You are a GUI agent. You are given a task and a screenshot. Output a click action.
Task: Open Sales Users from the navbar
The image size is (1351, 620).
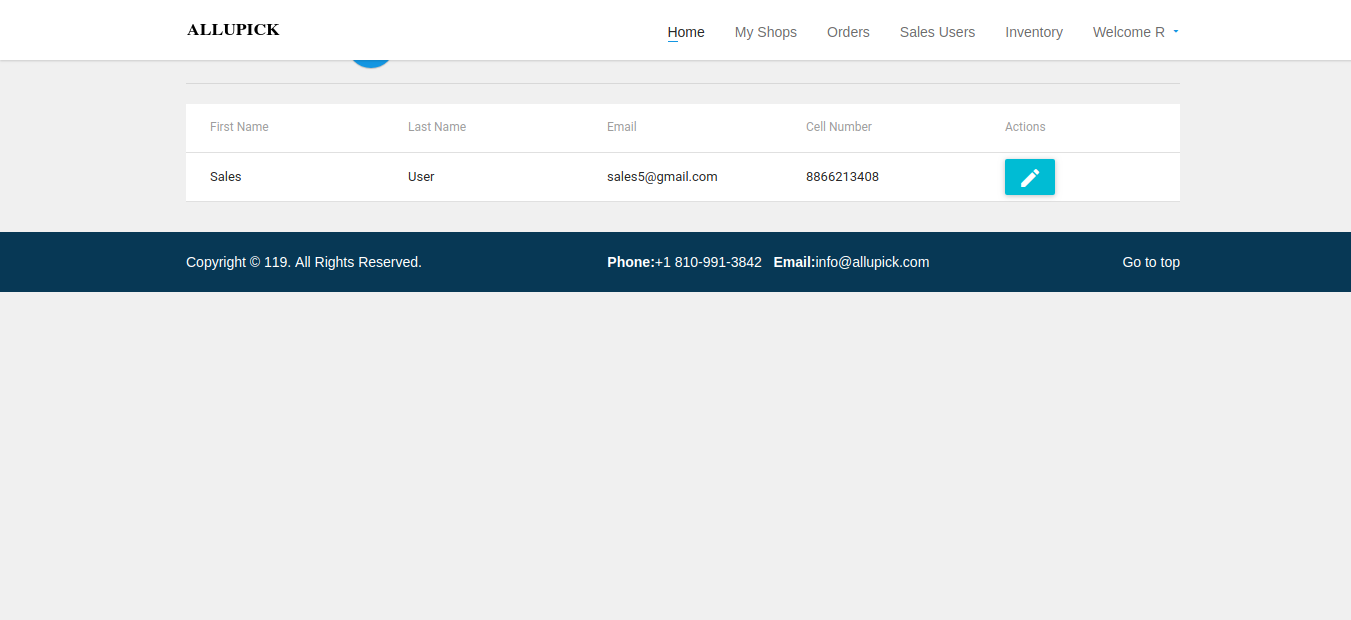point(937,32)
